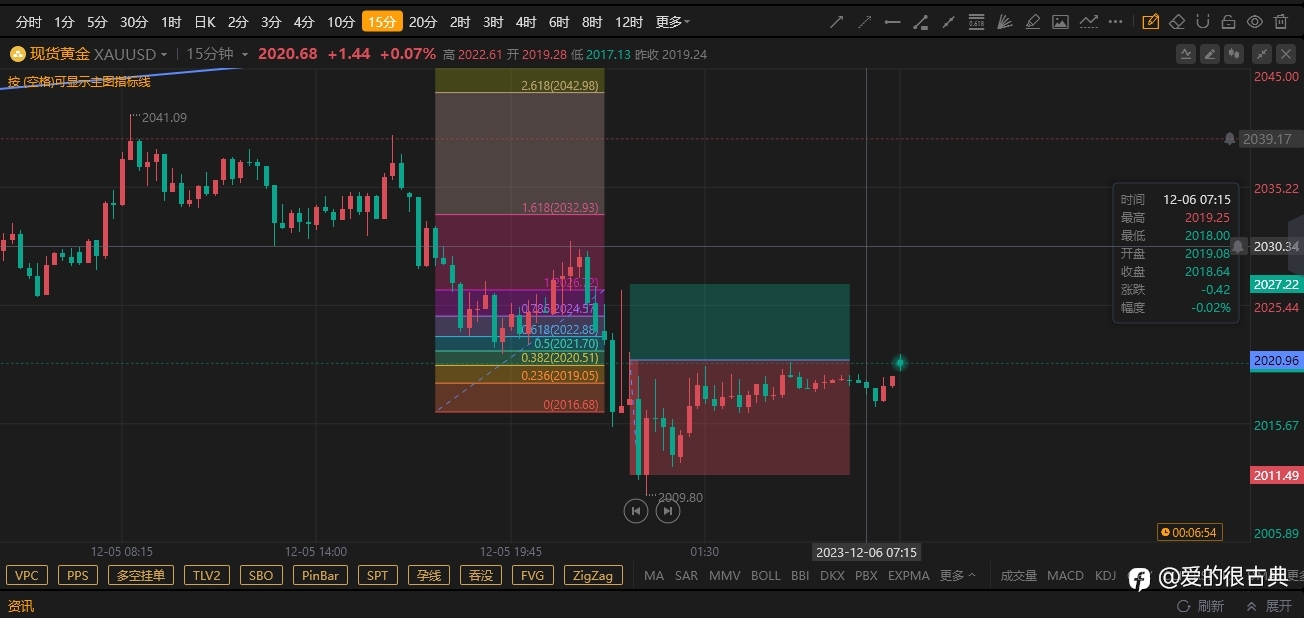The image size is (1304, 618).
Task: Select the Gann fan tool
Action: (1005, 22)
